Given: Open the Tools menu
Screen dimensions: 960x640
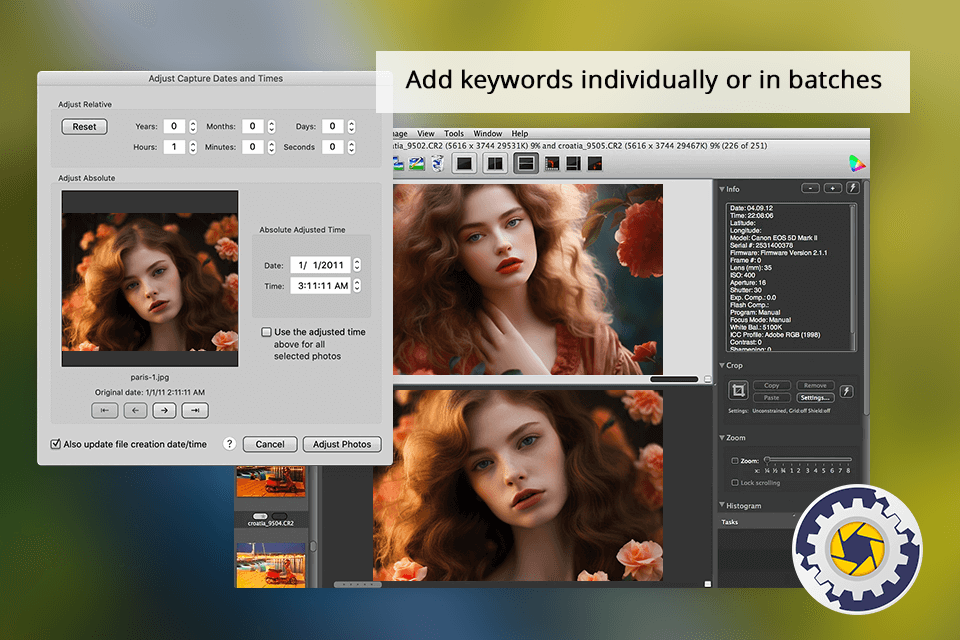Looking at the screenshot, I should click(x=454, y=134).
